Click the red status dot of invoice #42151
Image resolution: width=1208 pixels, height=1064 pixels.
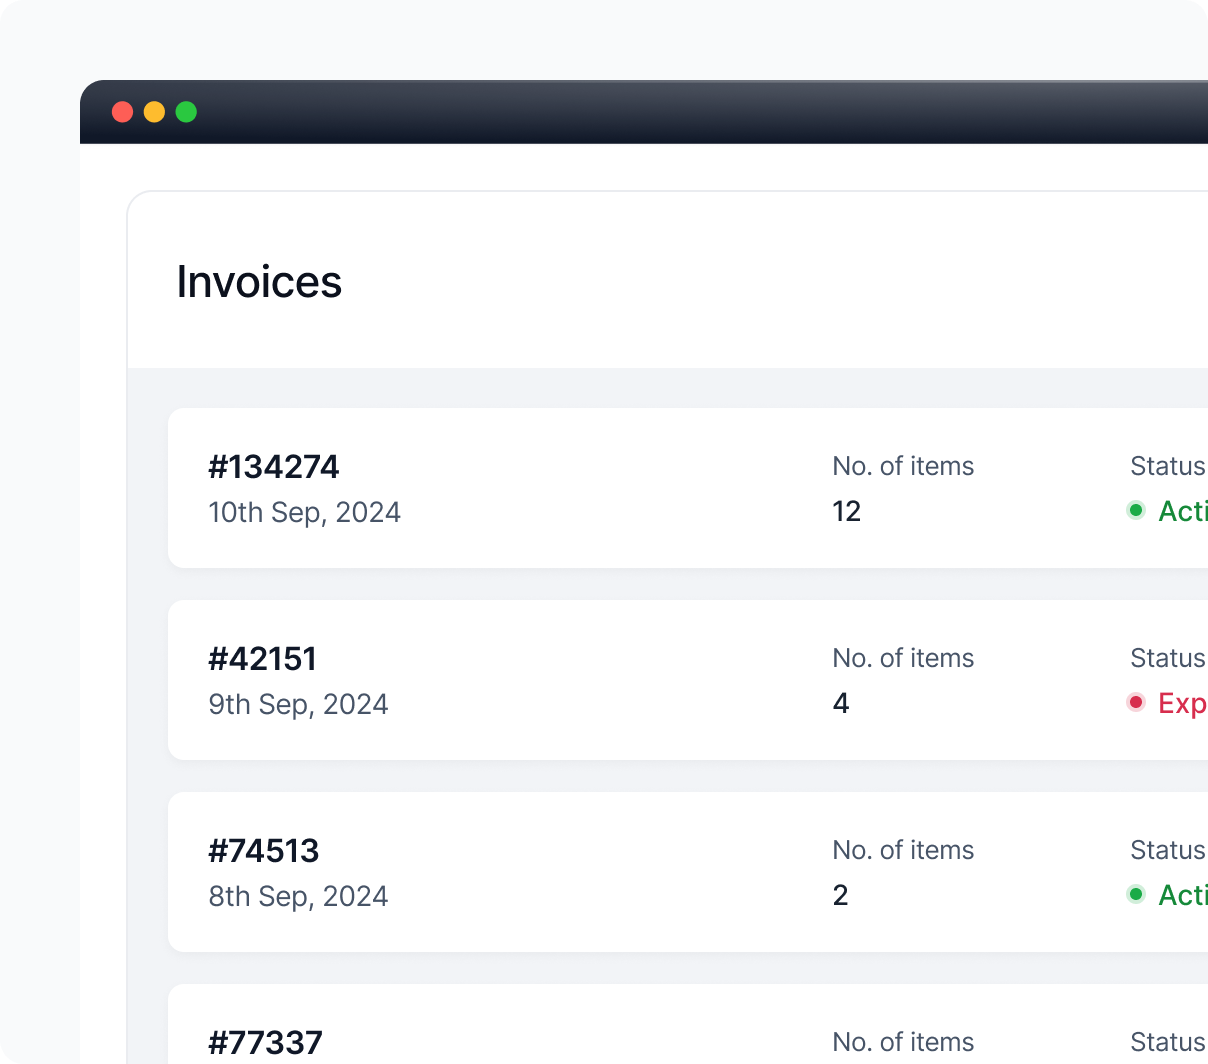coord(1136,702)
